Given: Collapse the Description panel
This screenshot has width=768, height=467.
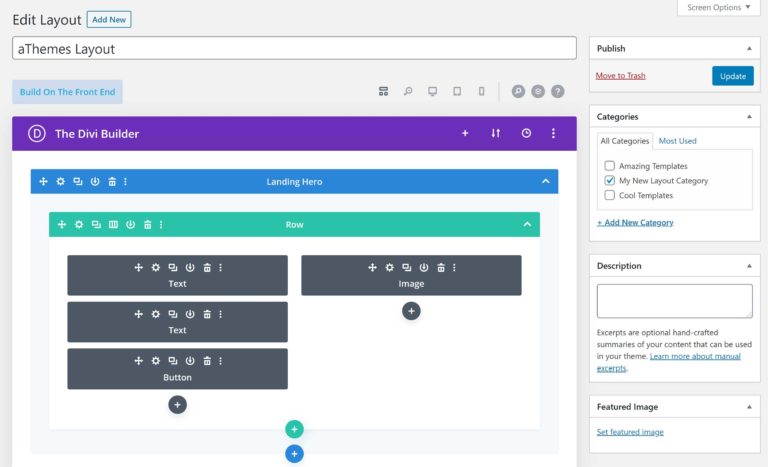Looking at the screenshot, I should tap(749, 266).
